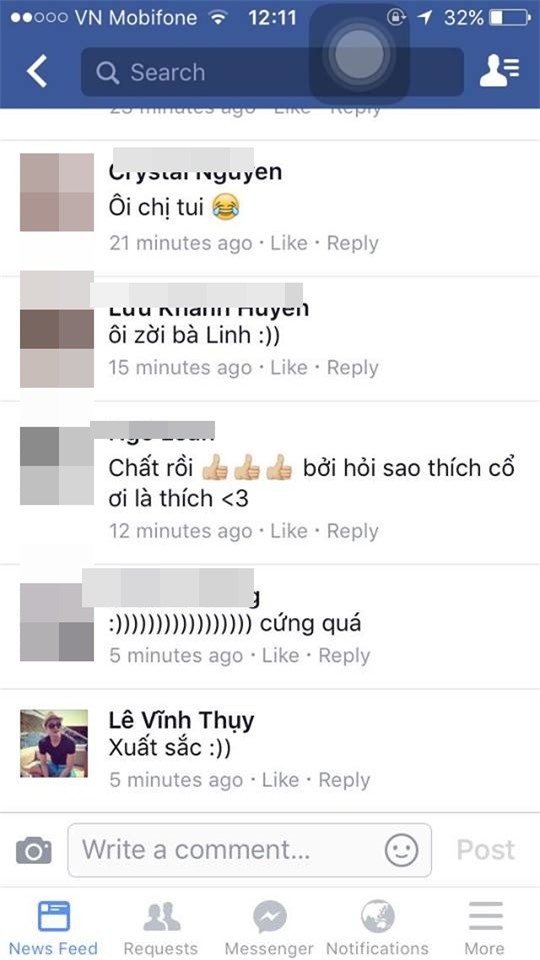Open the Requests tab
This screenshot has width=540, height=960.
(161, 928)
